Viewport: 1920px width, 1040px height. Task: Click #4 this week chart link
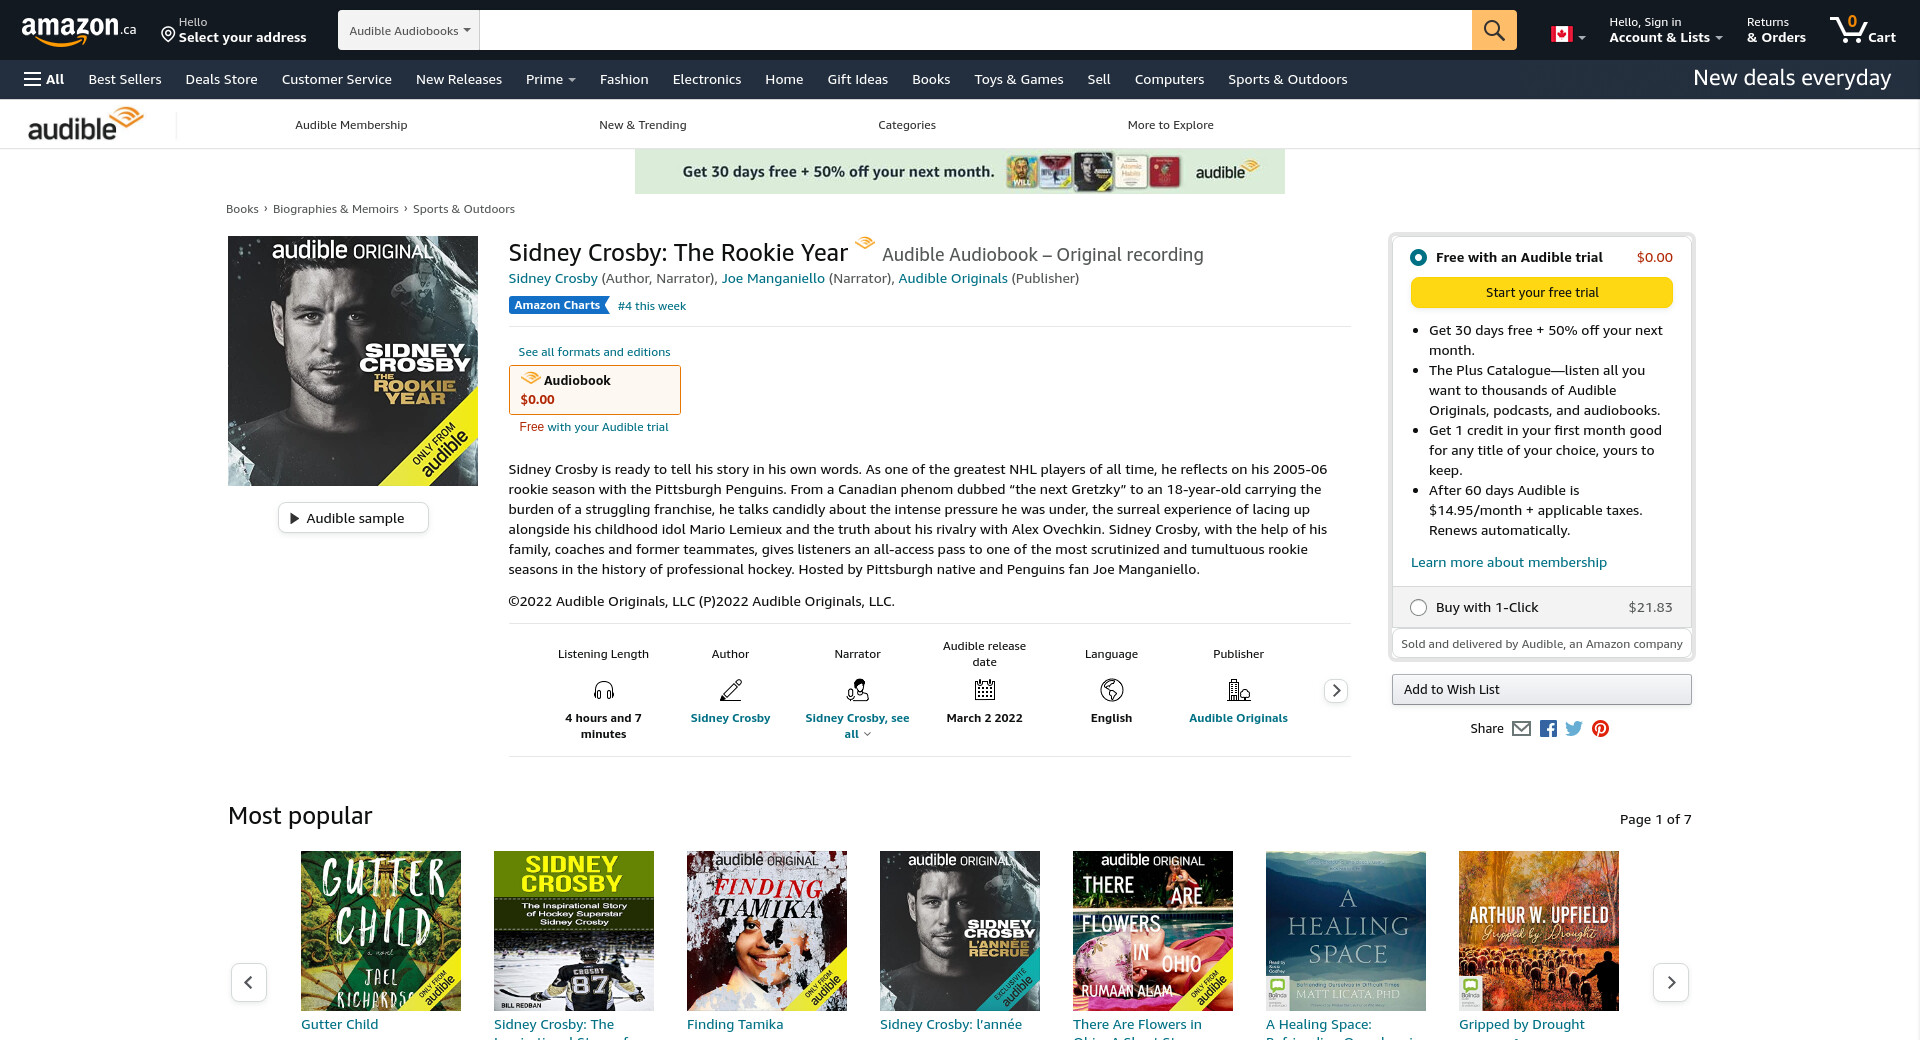point(652,306)
